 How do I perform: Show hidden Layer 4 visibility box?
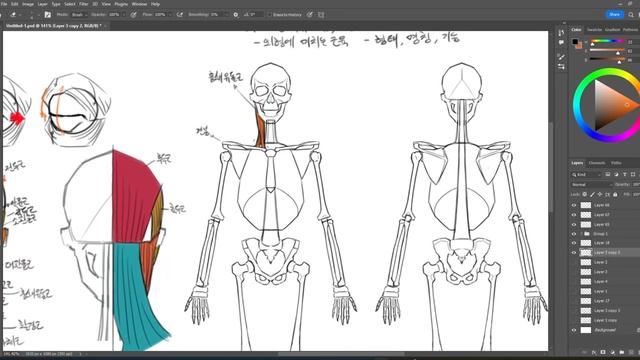tap(574, 282)
